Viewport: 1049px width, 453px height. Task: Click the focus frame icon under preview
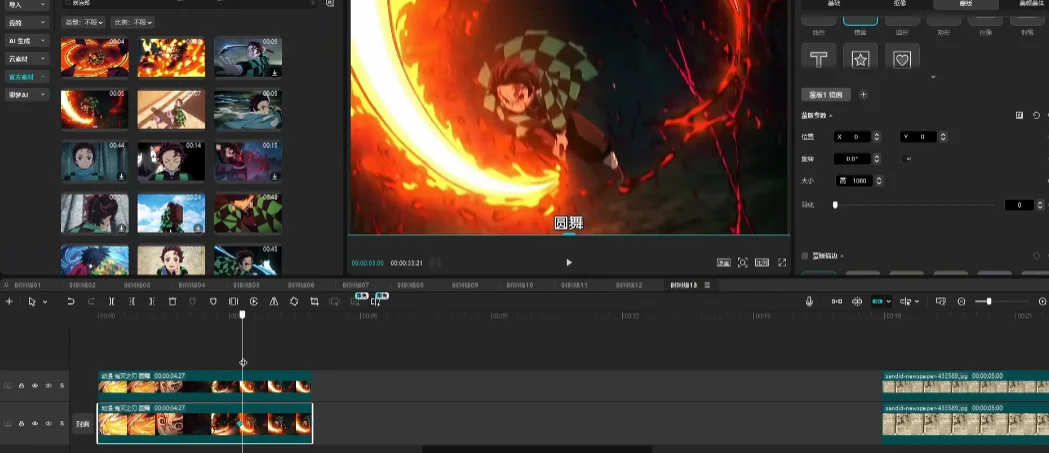pyautogui.click(x=743, y=263)
